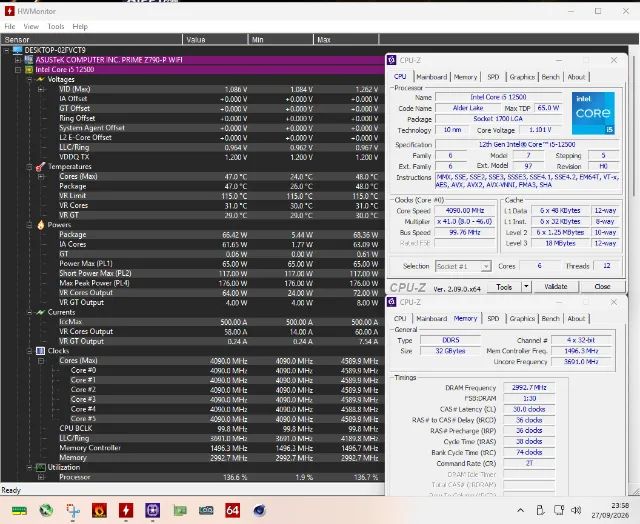Click the Max column header

[346, 40]
